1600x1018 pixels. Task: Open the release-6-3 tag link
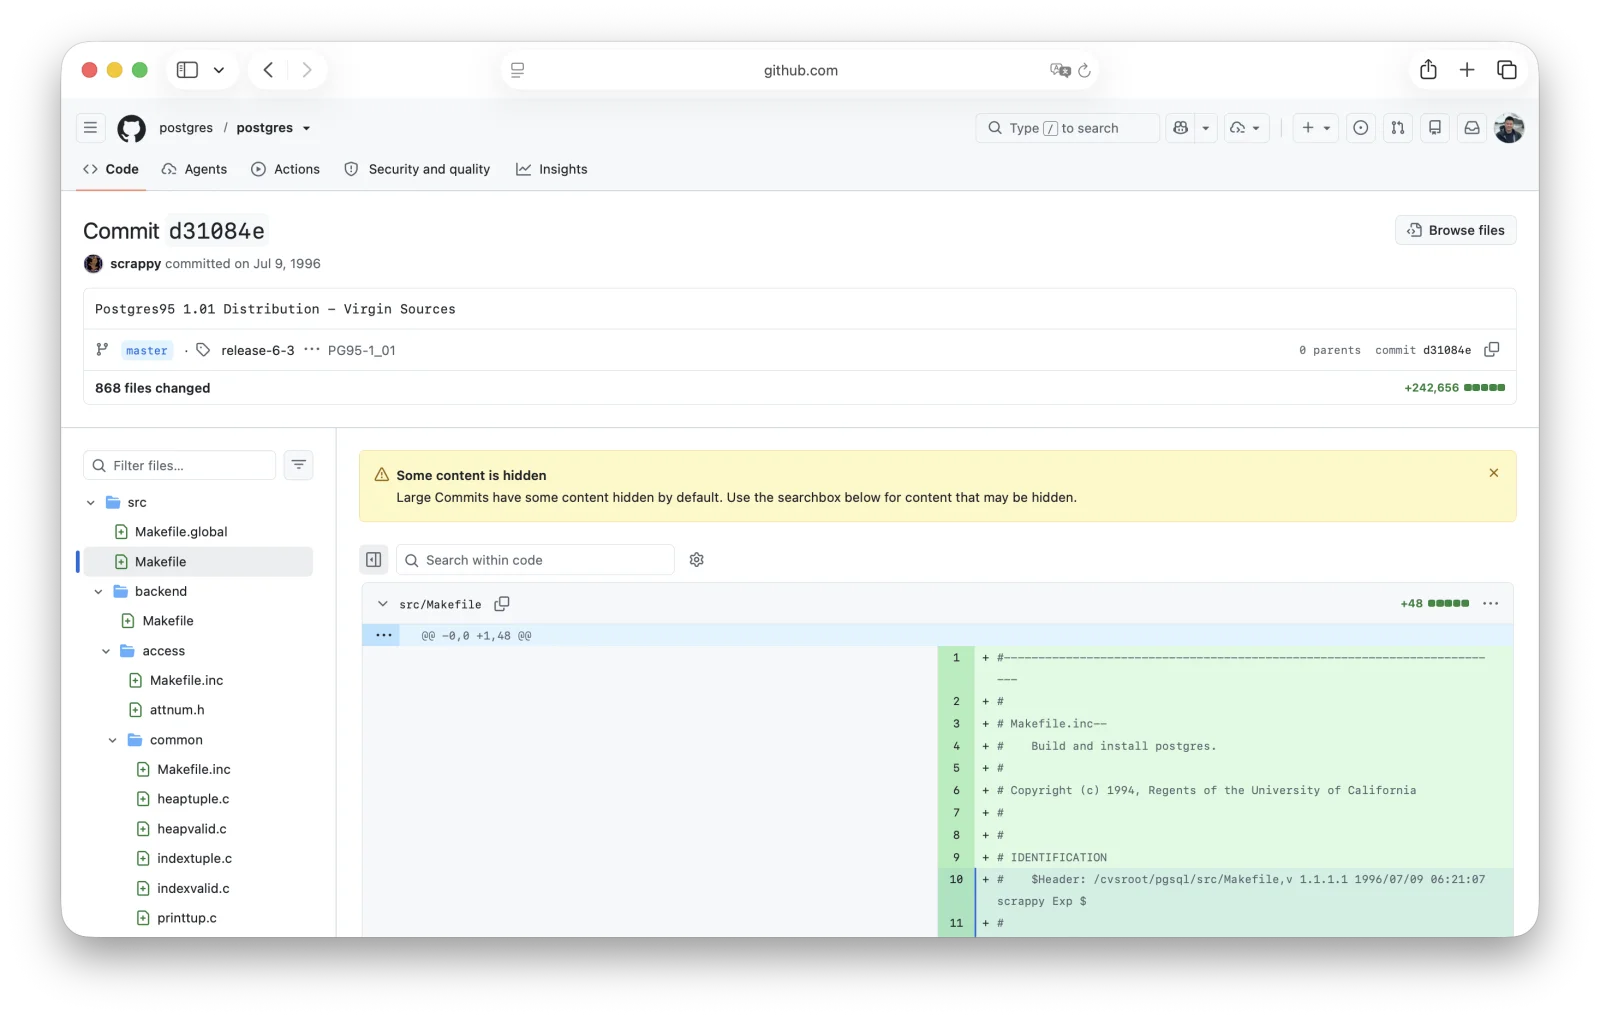(258, 350)
